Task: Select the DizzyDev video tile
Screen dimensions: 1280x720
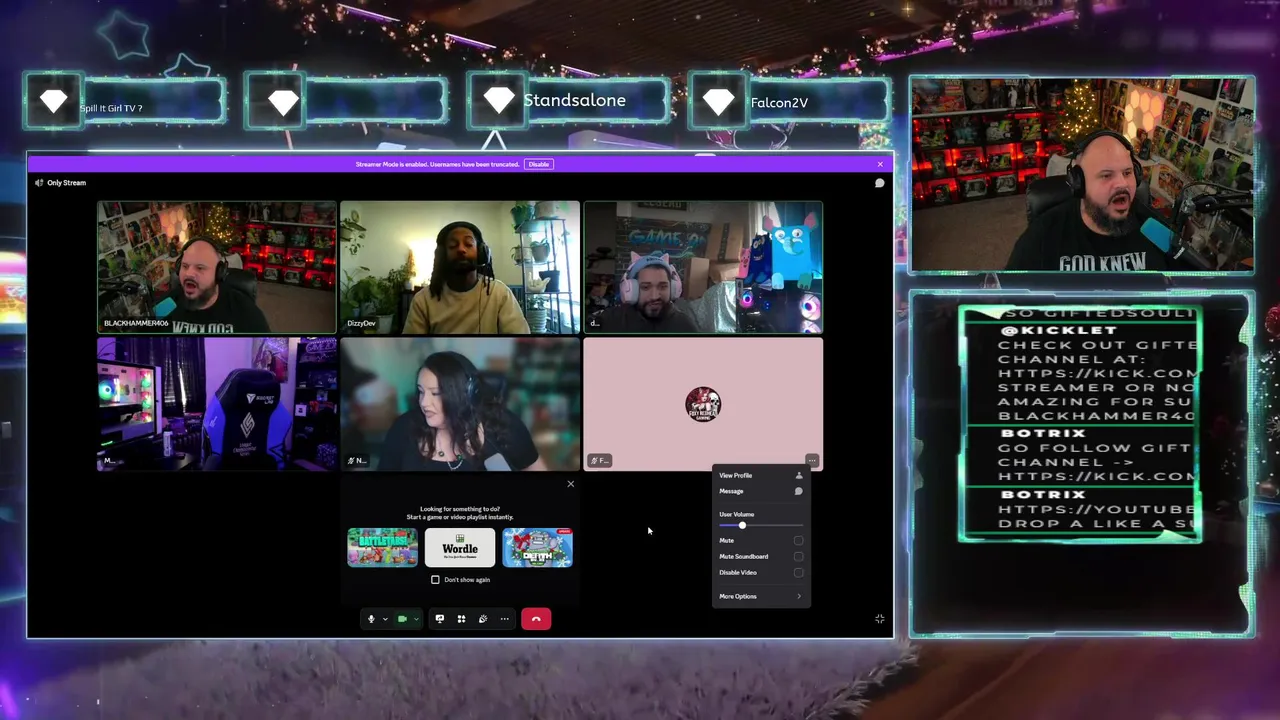Action: coord(460,267)
